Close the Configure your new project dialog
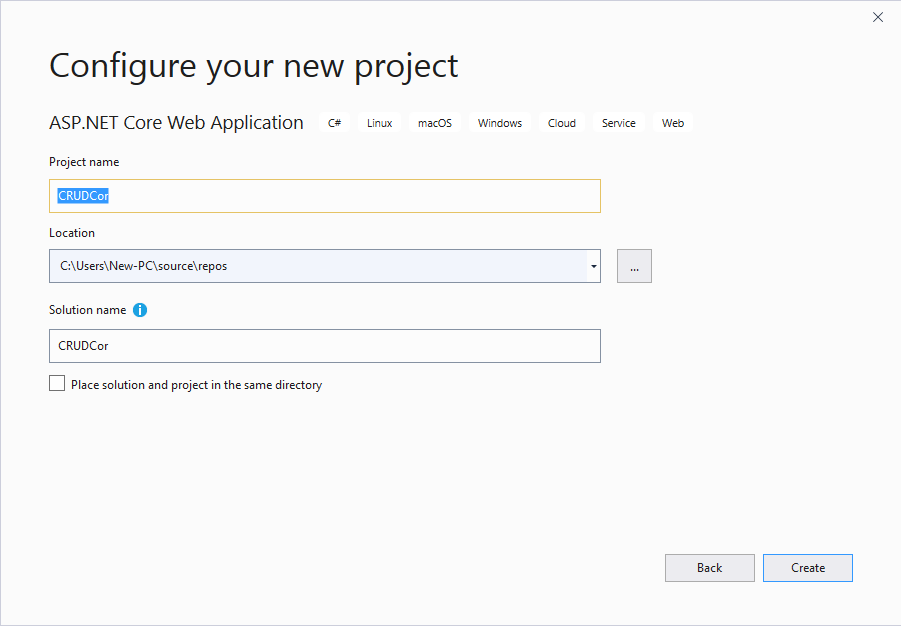 pos(878,17)
